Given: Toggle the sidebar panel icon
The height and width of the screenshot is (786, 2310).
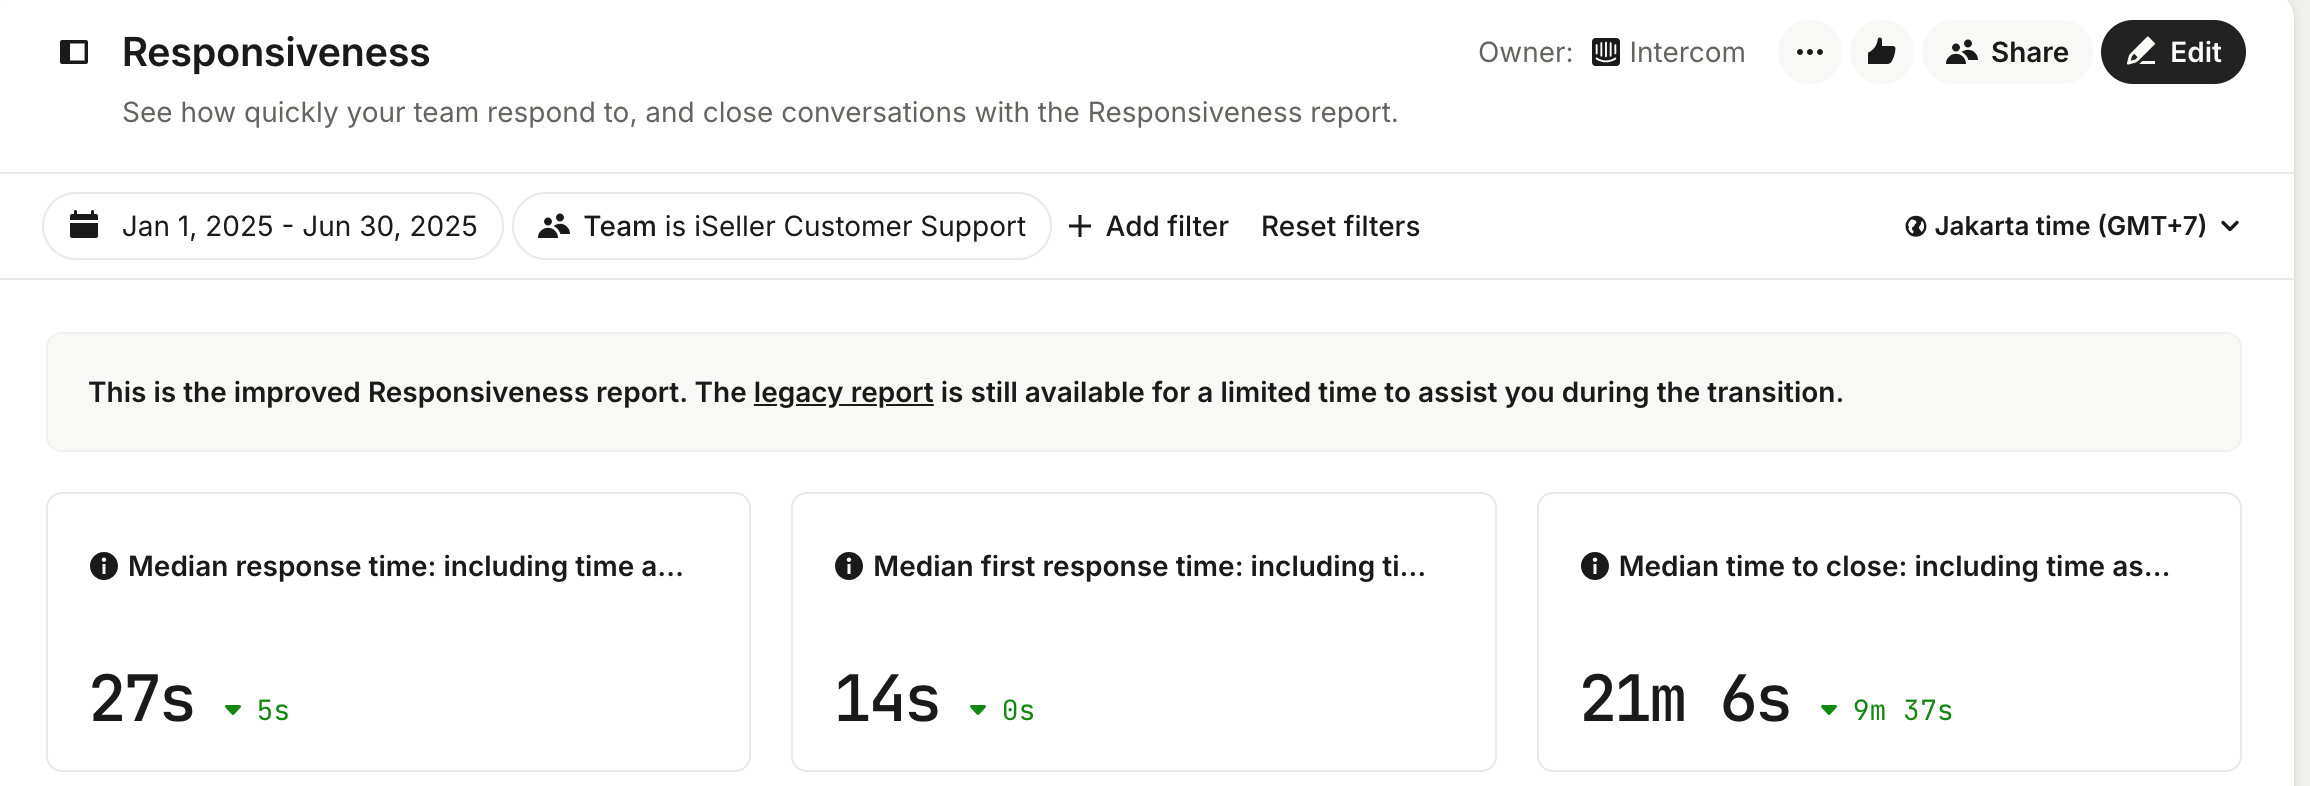Looking at the screenshot, I should tap(74, 52).
